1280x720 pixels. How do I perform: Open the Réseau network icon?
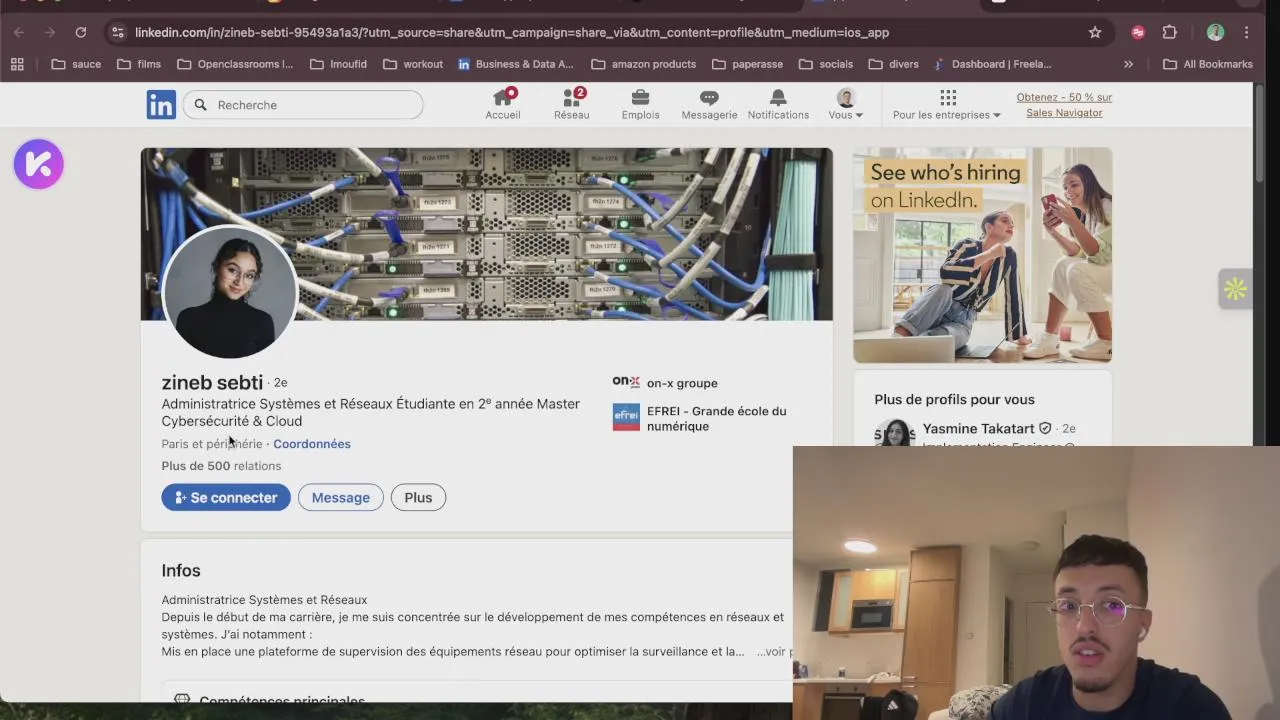[x=572, y=104]
